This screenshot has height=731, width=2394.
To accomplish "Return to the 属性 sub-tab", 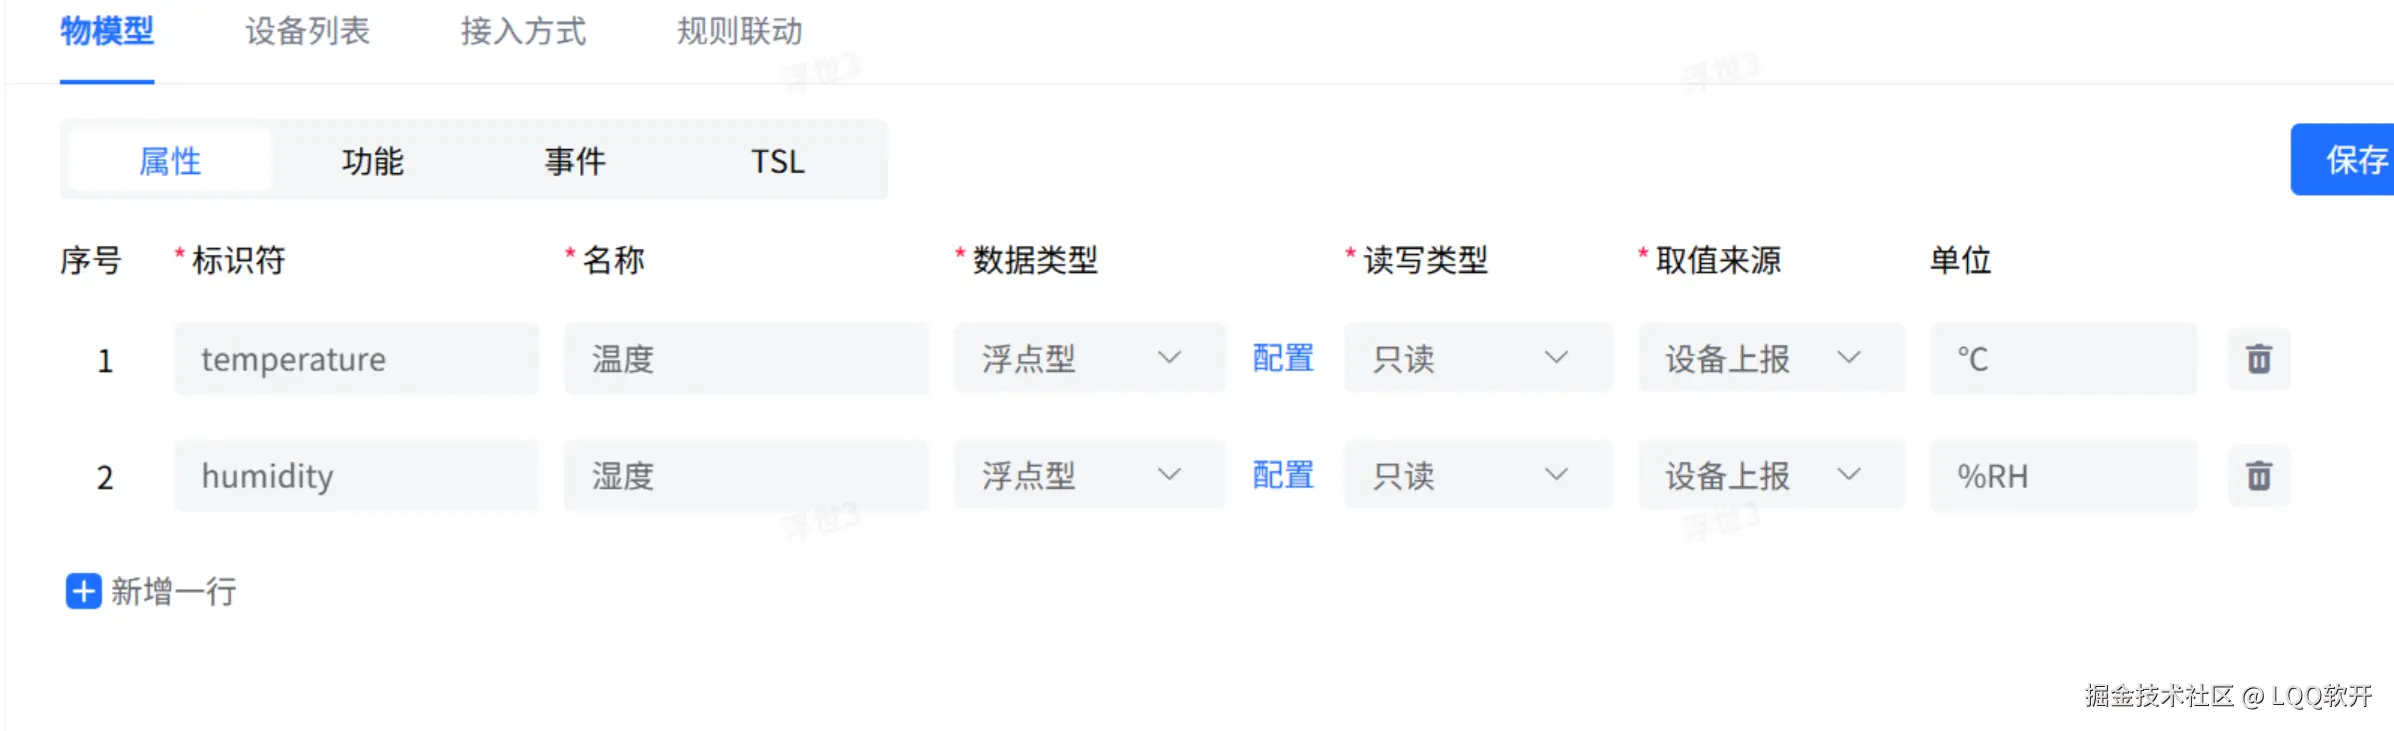I will tap(169, 160).
